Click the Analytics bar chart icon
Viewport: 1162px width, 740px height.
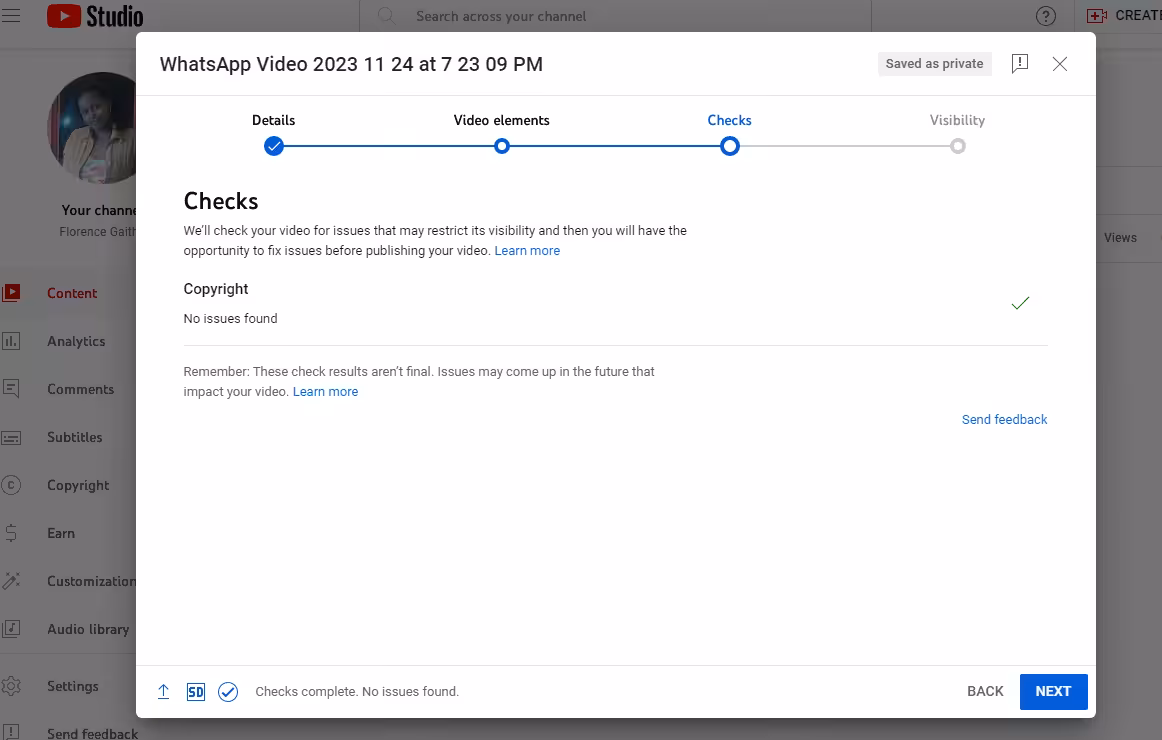[11, 341]
